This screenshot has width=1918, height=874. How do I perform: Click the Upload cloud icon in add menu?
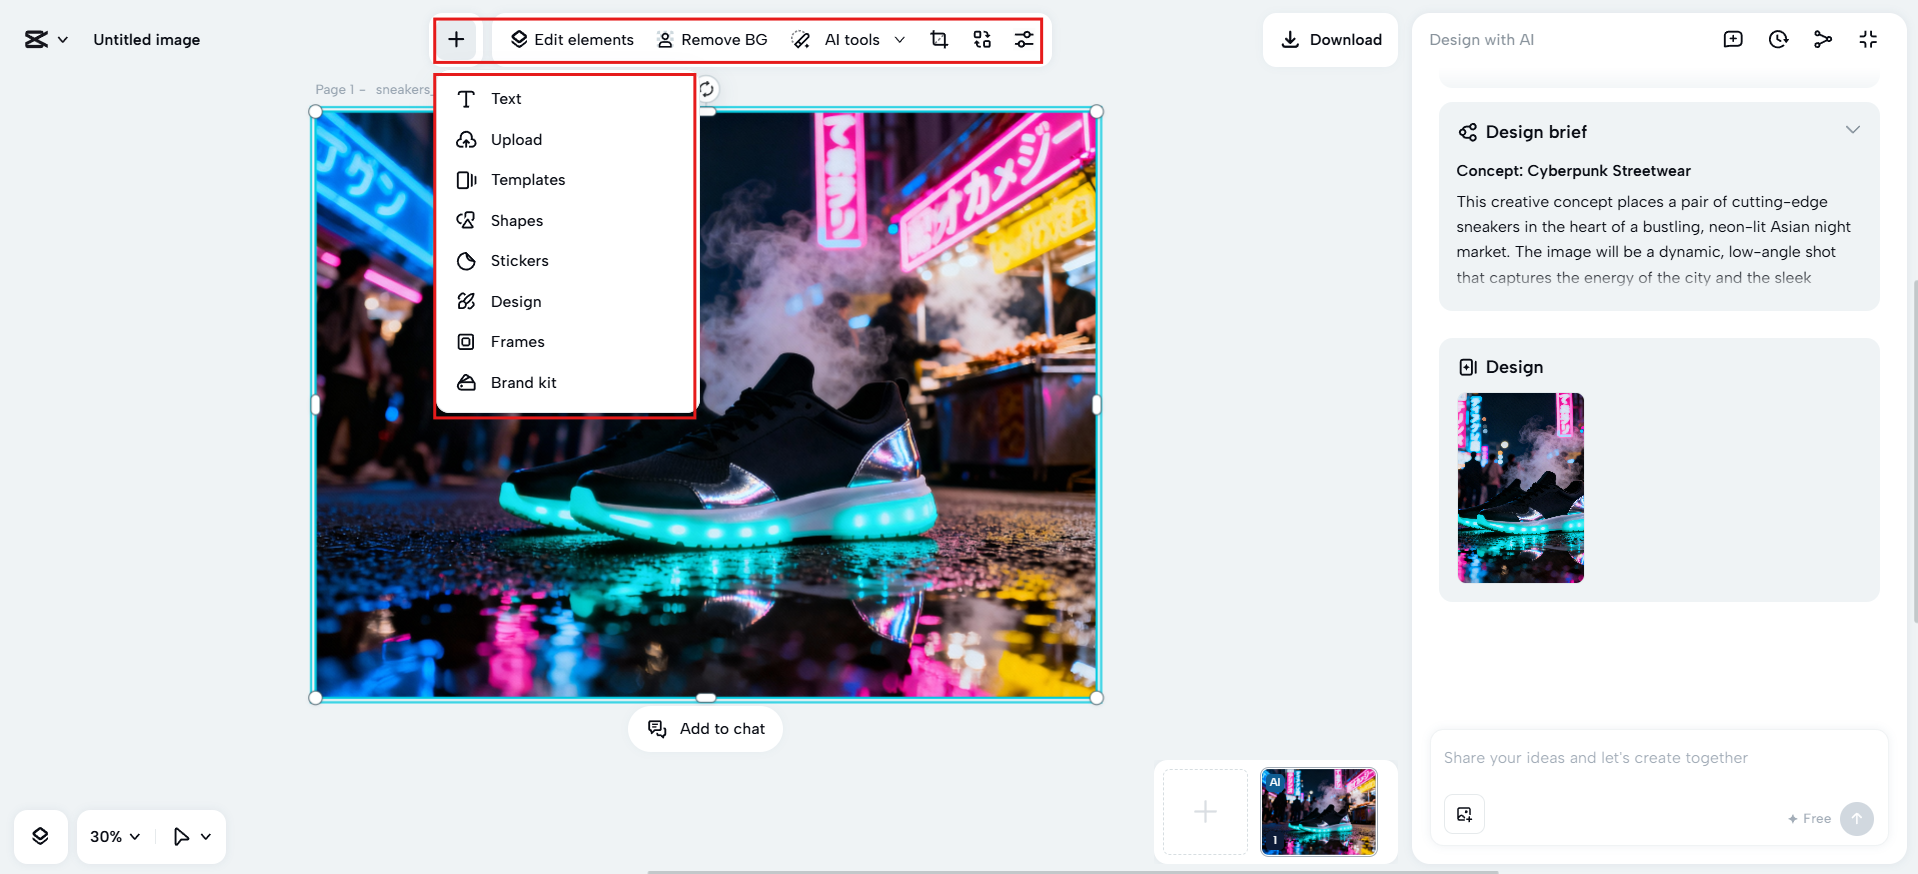466,140
